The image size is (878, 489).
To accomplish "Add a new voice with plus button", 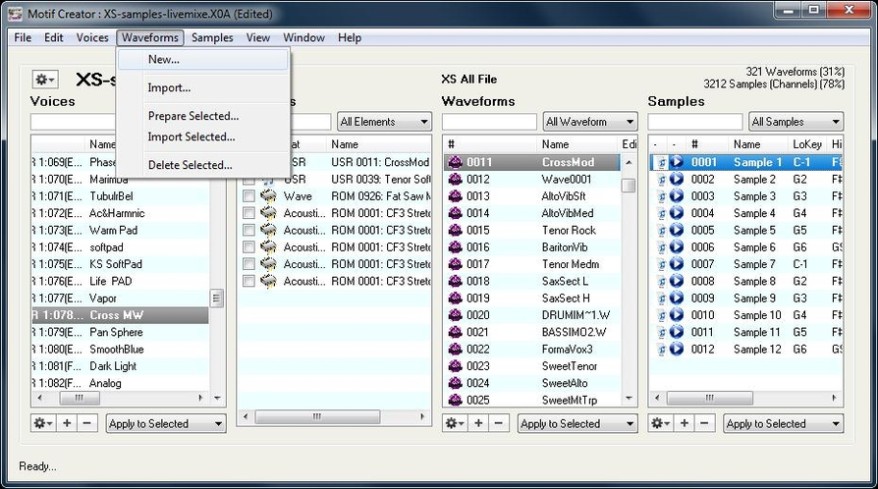I will (x=67, y=423).
